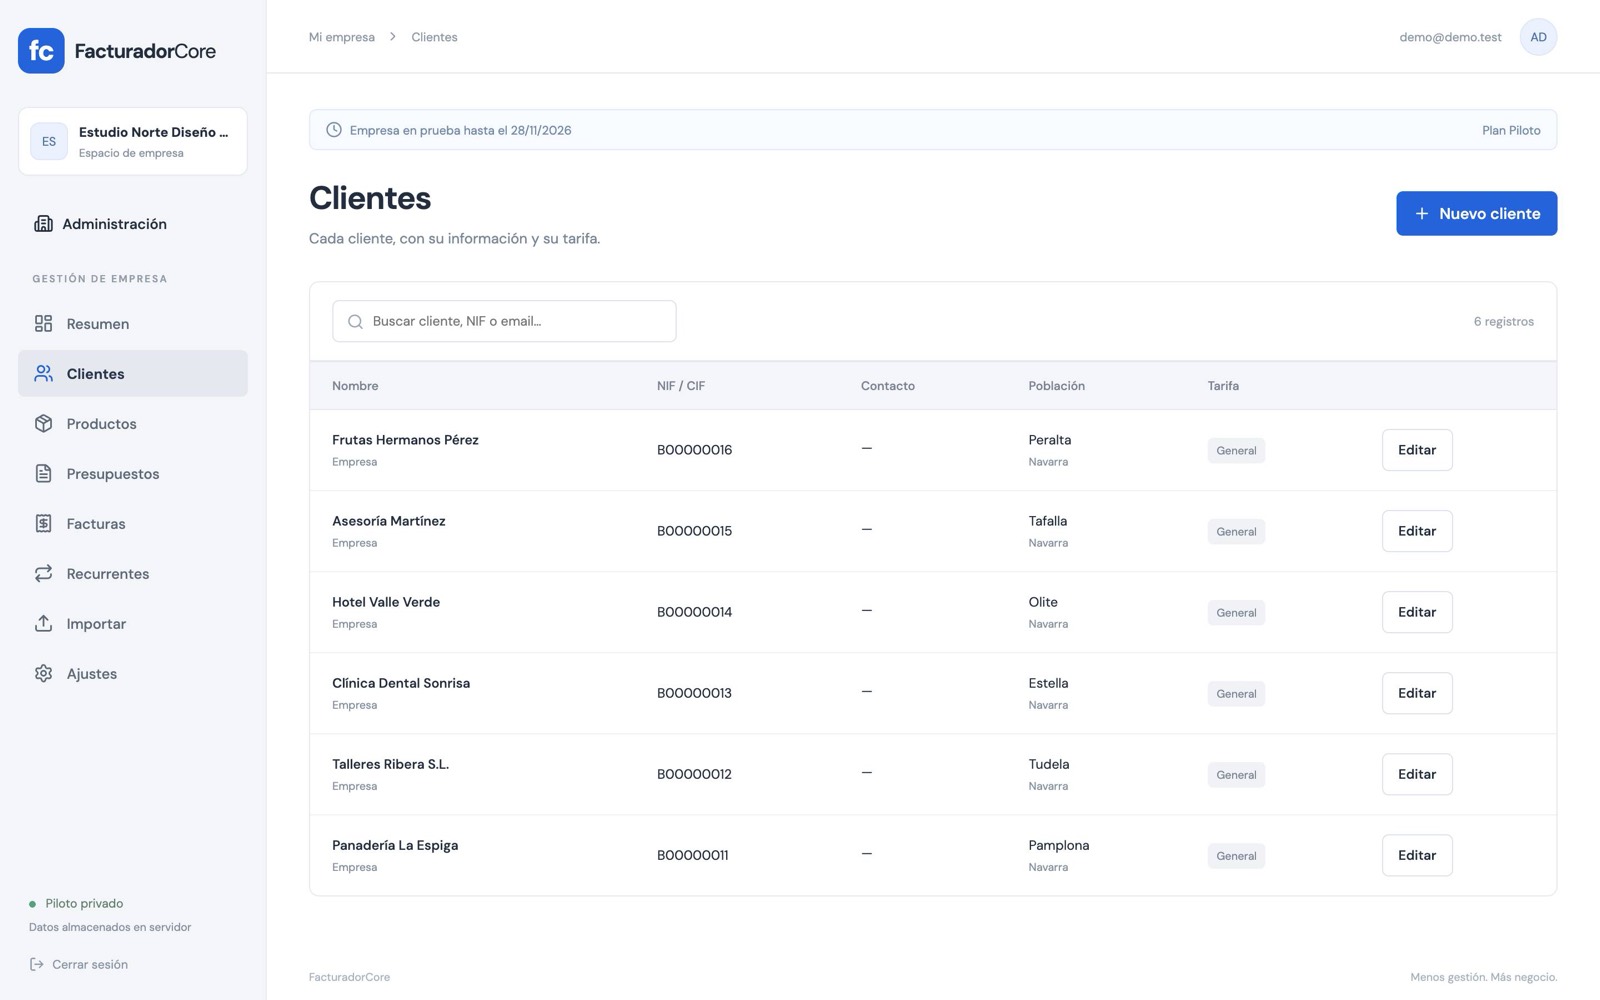Open the Resumen menu item
The width and height of the screenshot is (1600, 1000).
tap(133, 323)
